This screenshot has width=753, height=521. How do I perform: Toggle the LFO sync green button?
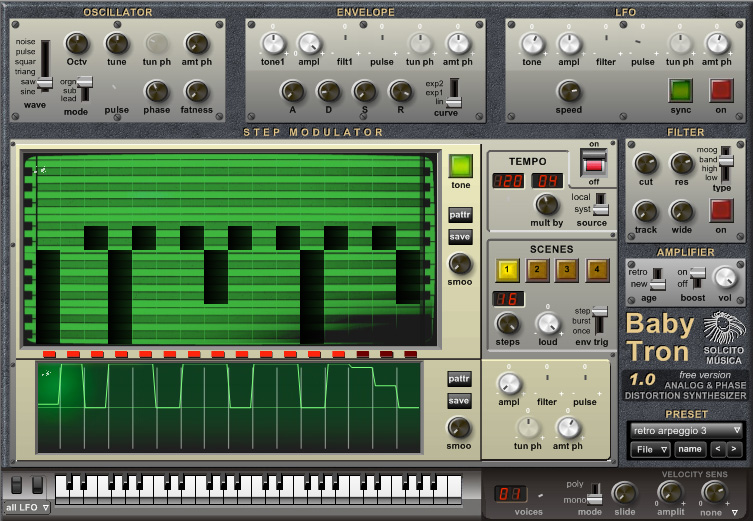(x=680, y=90)
